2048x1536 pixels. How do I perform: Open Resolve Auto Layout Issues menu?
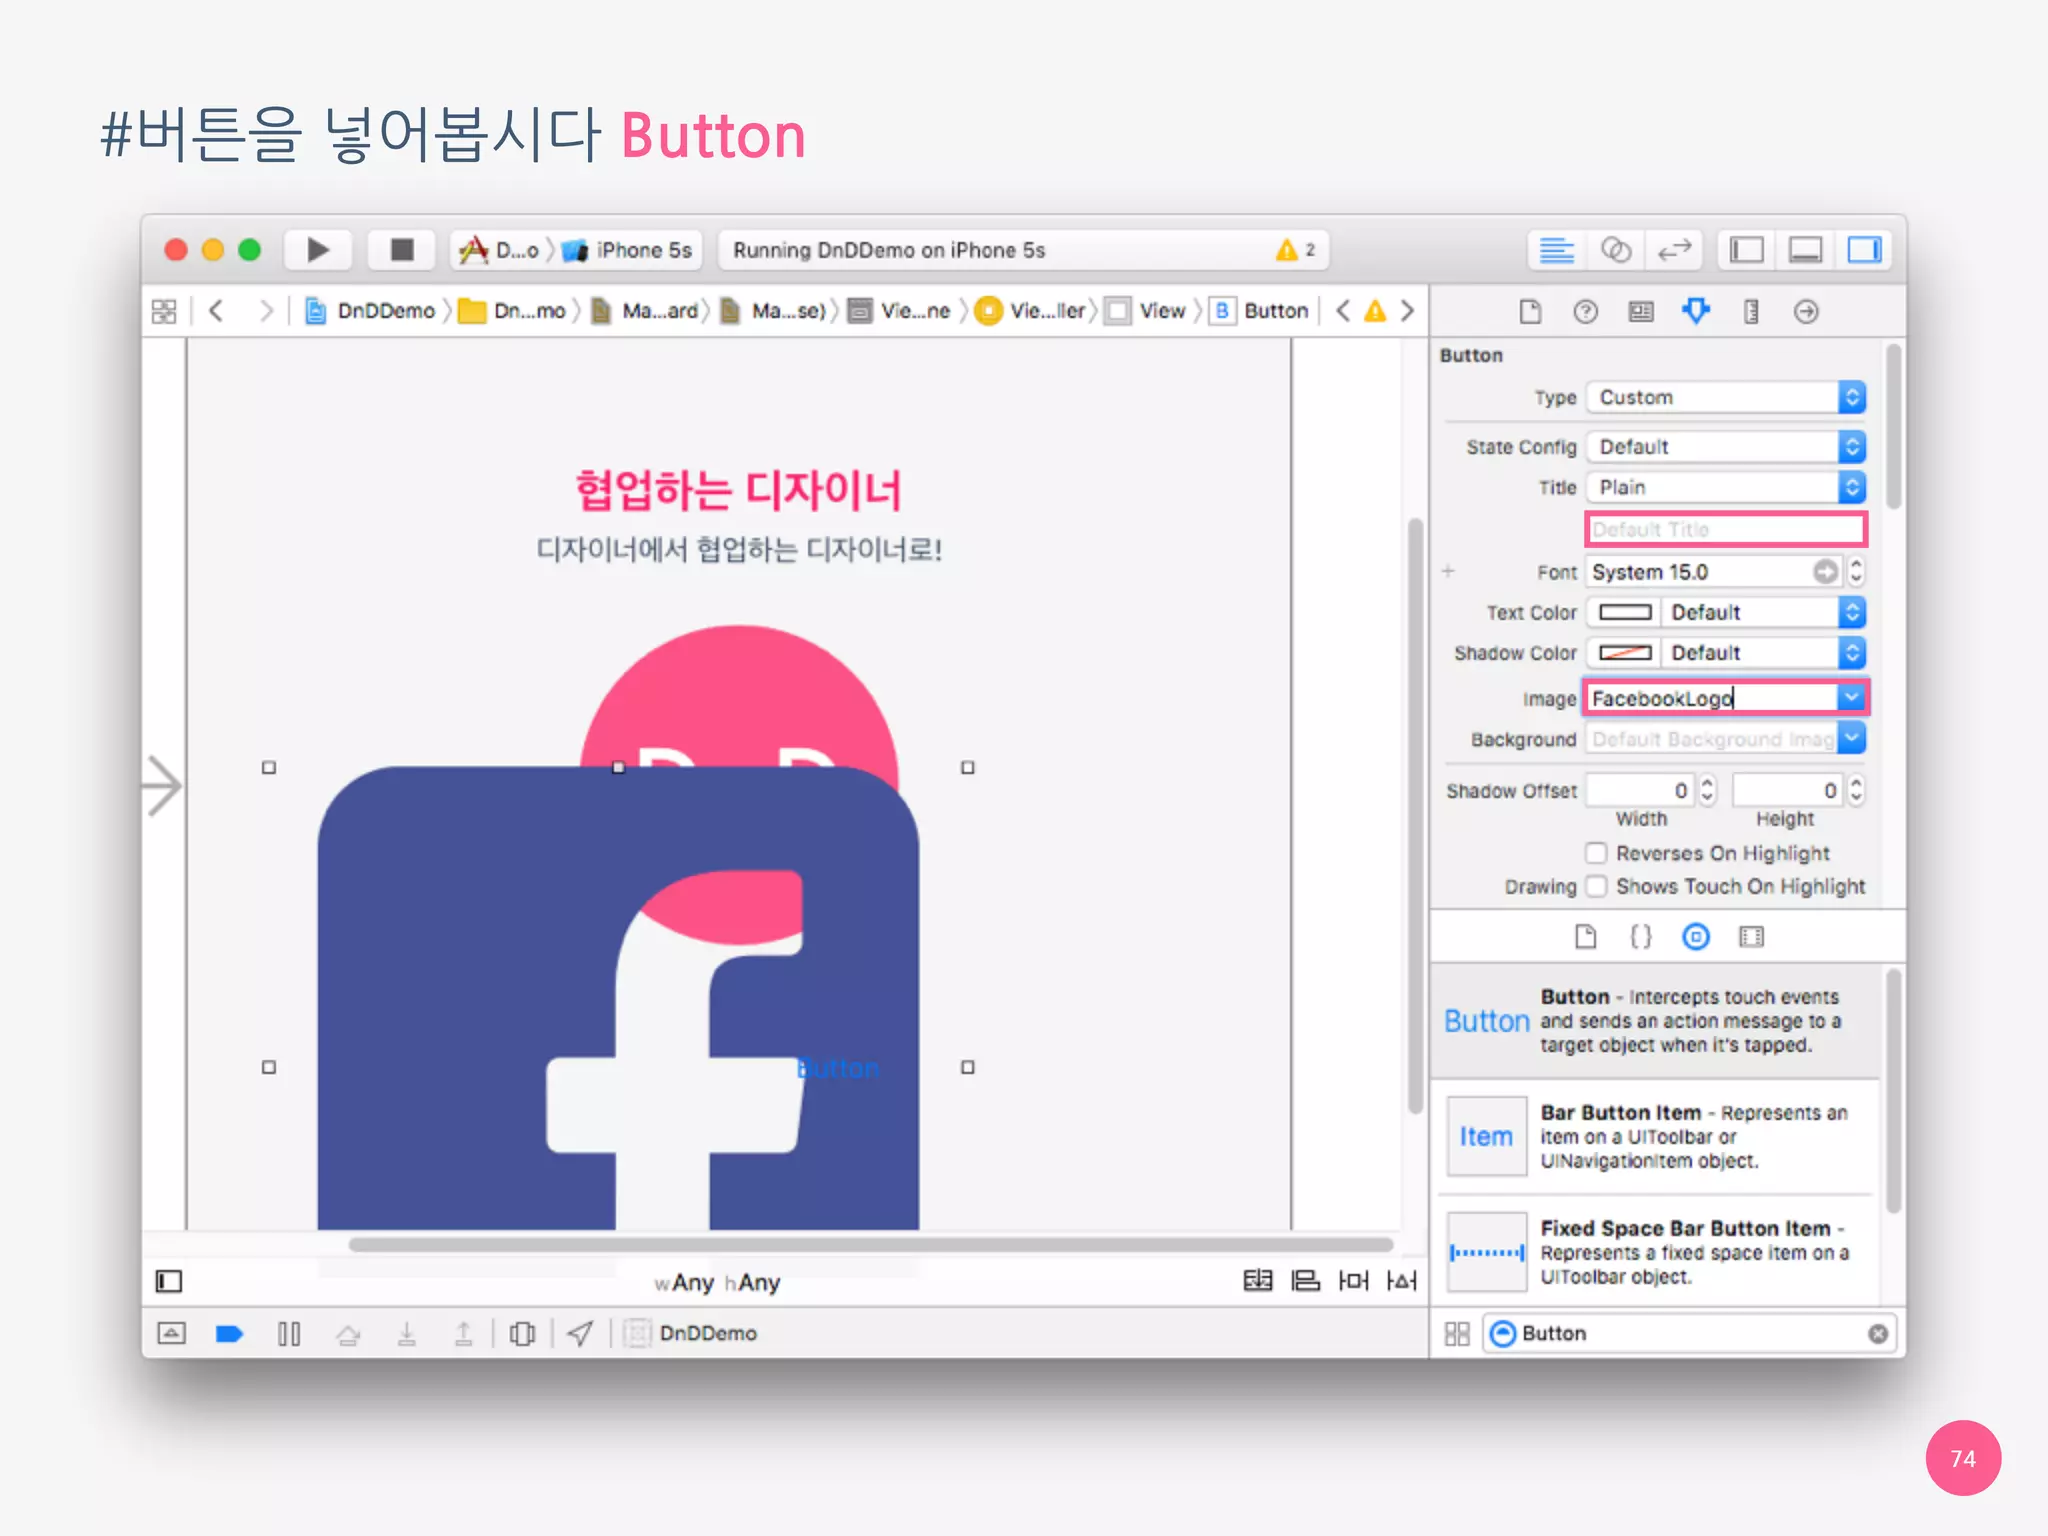tap(1401, 1281)
